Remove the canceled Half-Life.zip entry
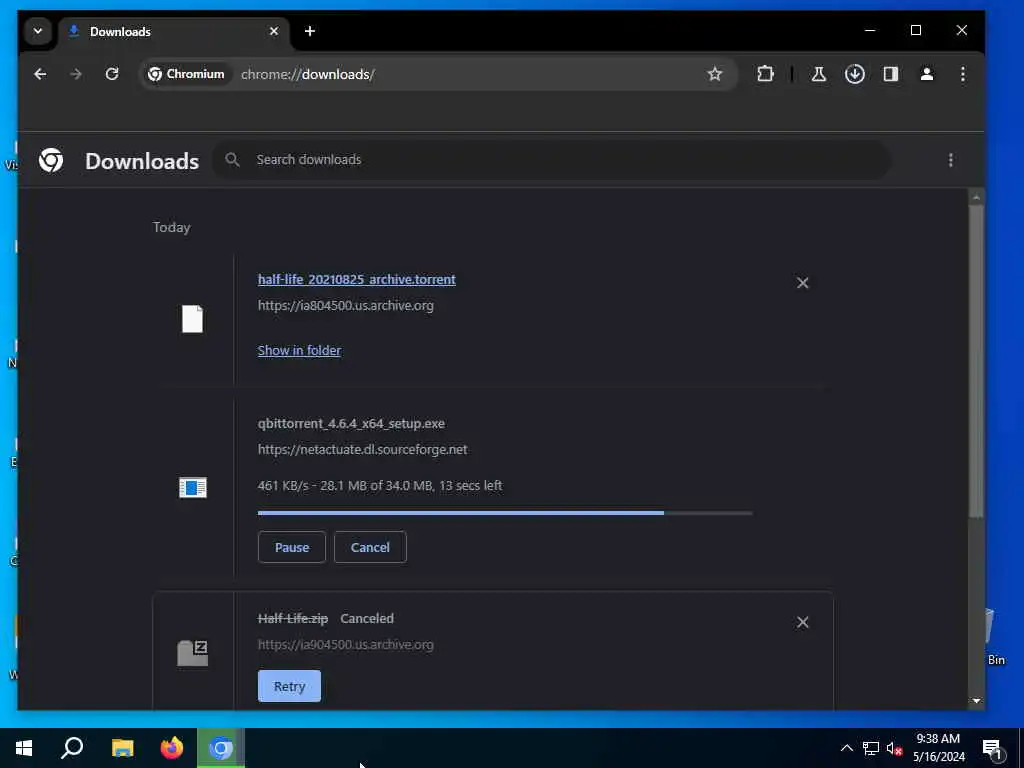Viewport: 1024px width, 768px height. pyautogui.click(x=803, y=622)
